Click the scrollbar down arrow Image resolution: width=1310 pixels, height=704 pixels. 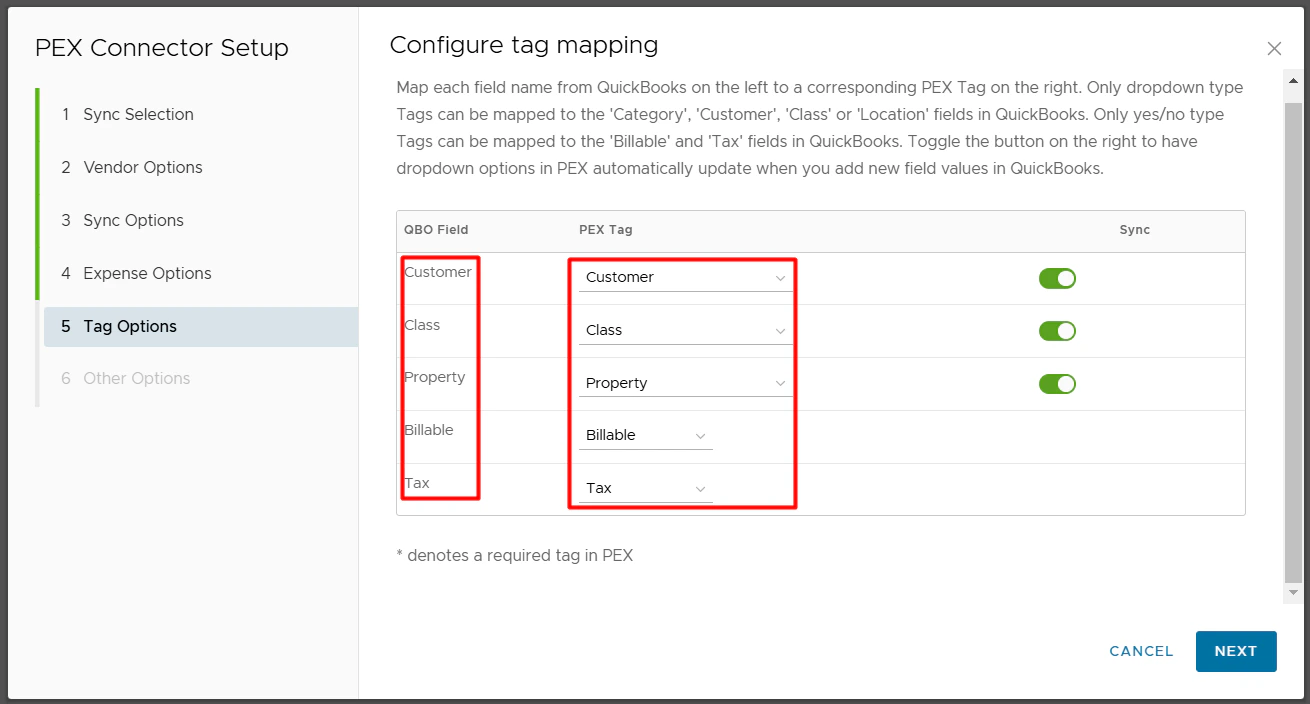1293,592
